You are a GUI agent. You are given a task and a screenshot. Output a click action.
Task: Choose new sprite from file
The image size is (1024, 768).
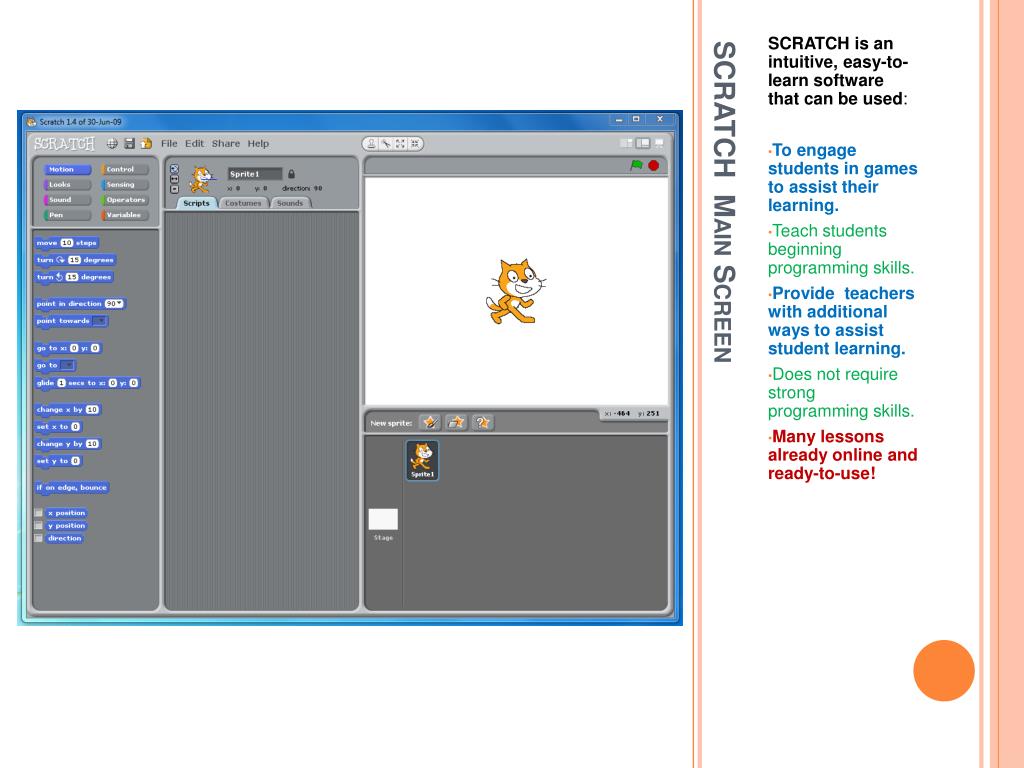[x=456, y=423]
